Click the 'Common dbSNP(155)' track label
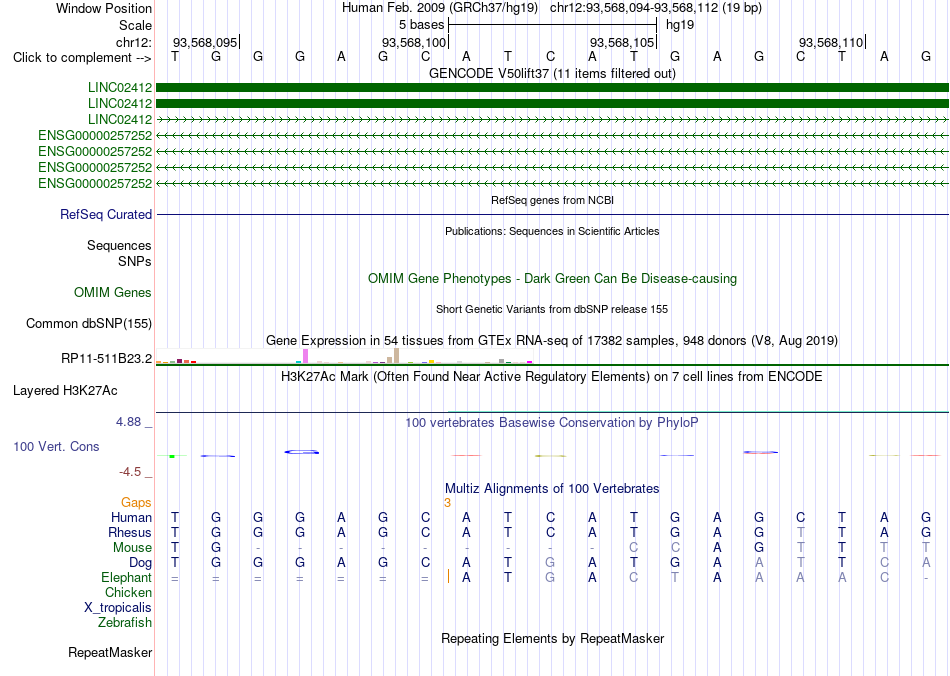 pos(89,323)
